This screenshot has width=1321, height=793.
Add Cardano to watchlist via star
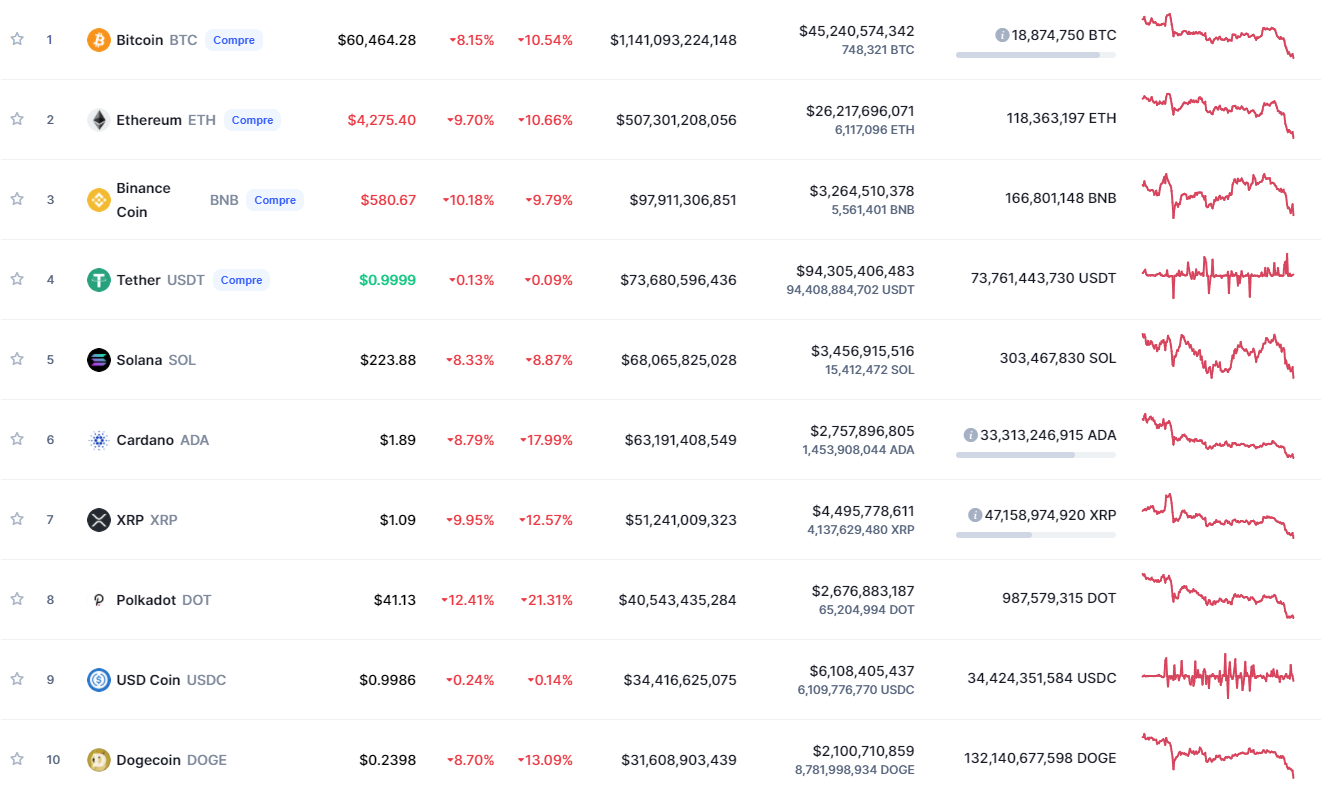pos(17,439)
